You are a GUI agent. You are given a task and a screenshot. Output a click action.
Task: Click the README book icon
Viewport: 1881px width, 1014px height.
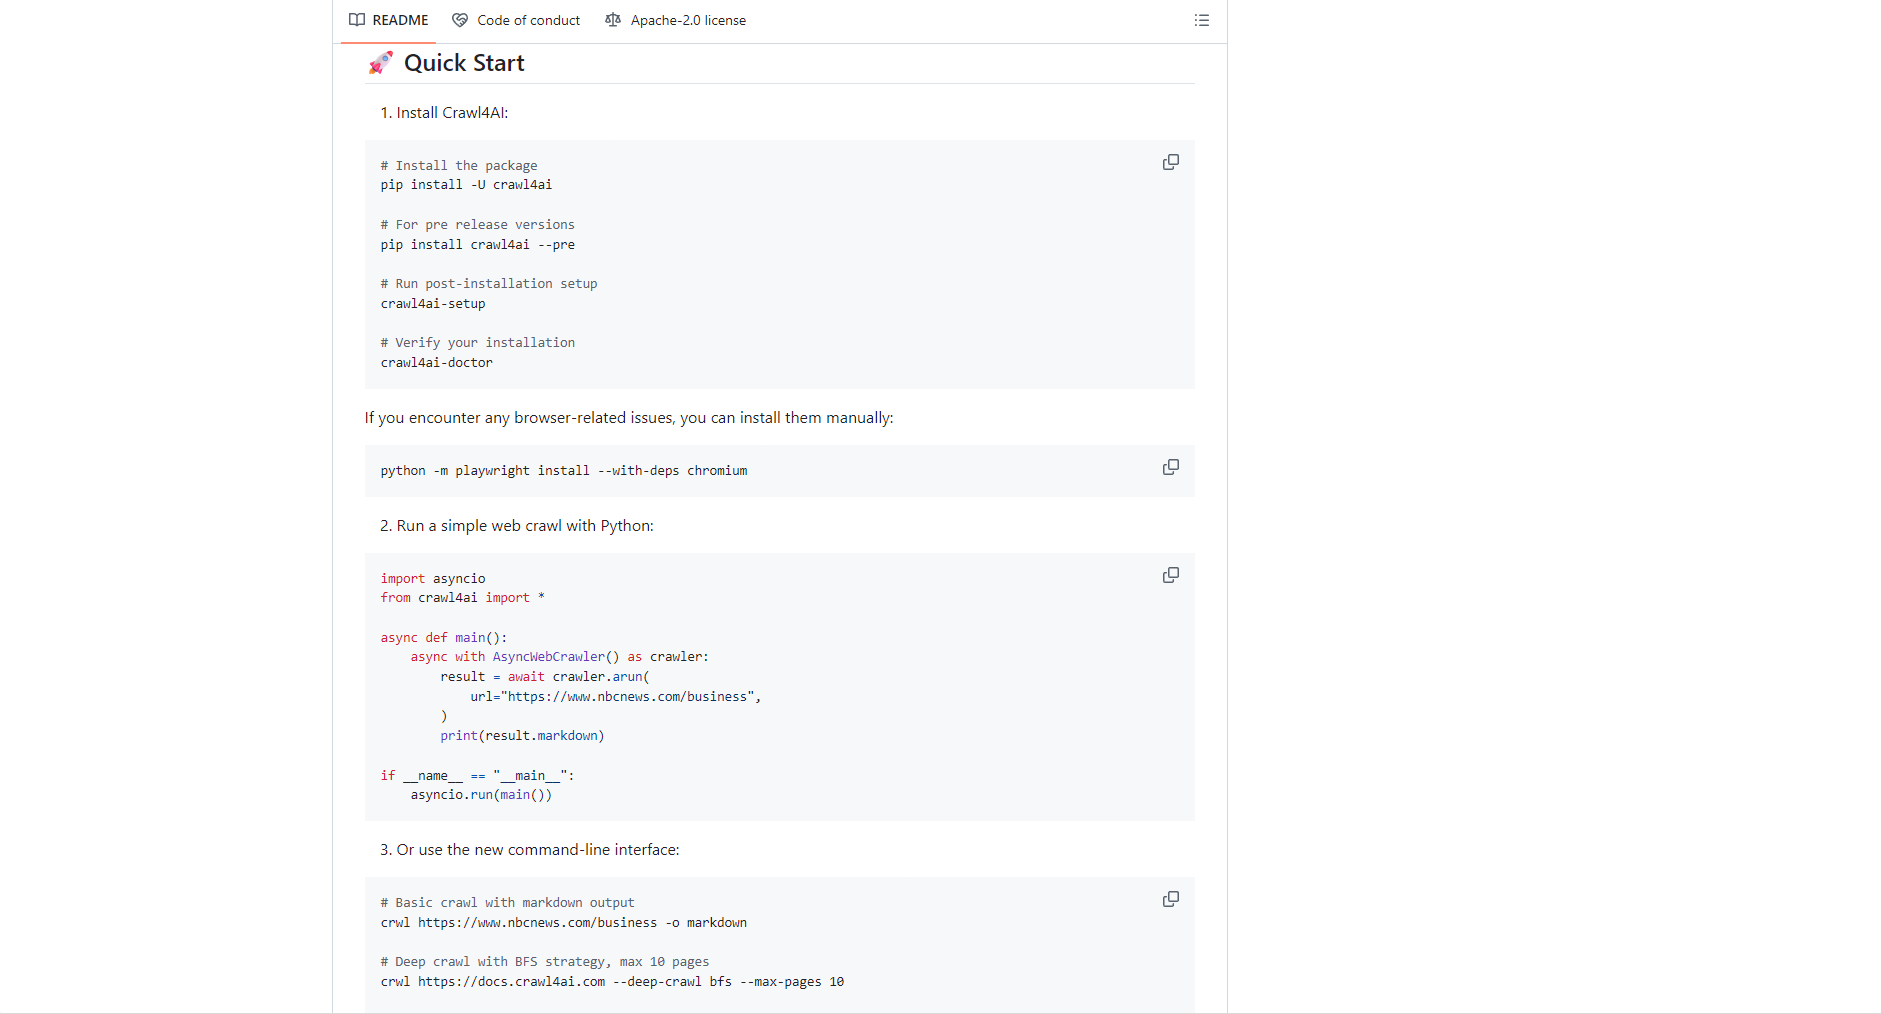(357, 20)
